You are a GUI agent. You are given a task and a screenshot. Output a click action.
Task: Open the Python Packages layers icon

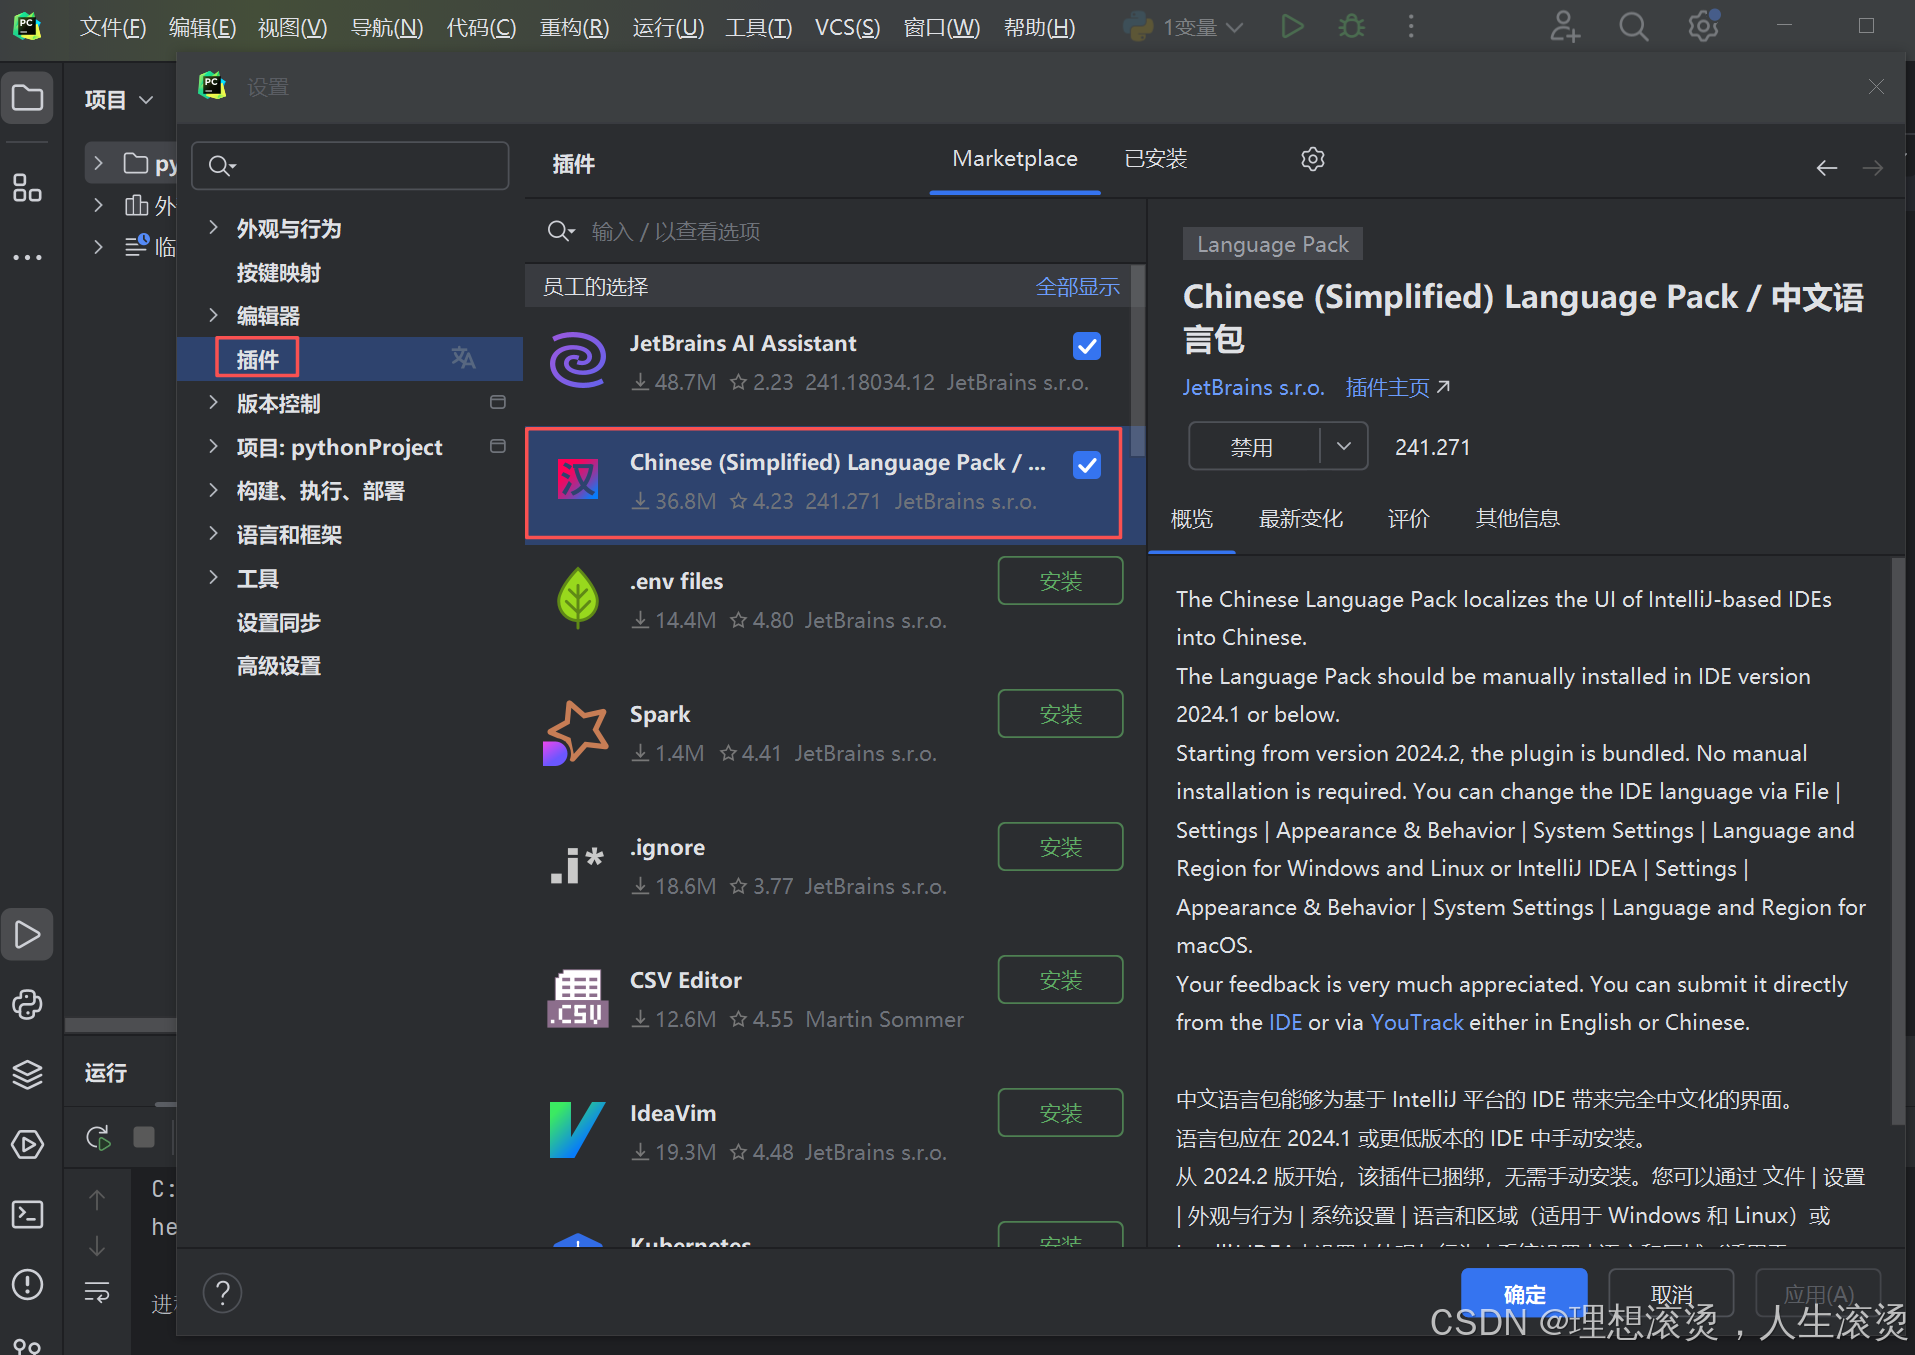click(x=27, y=1074)
